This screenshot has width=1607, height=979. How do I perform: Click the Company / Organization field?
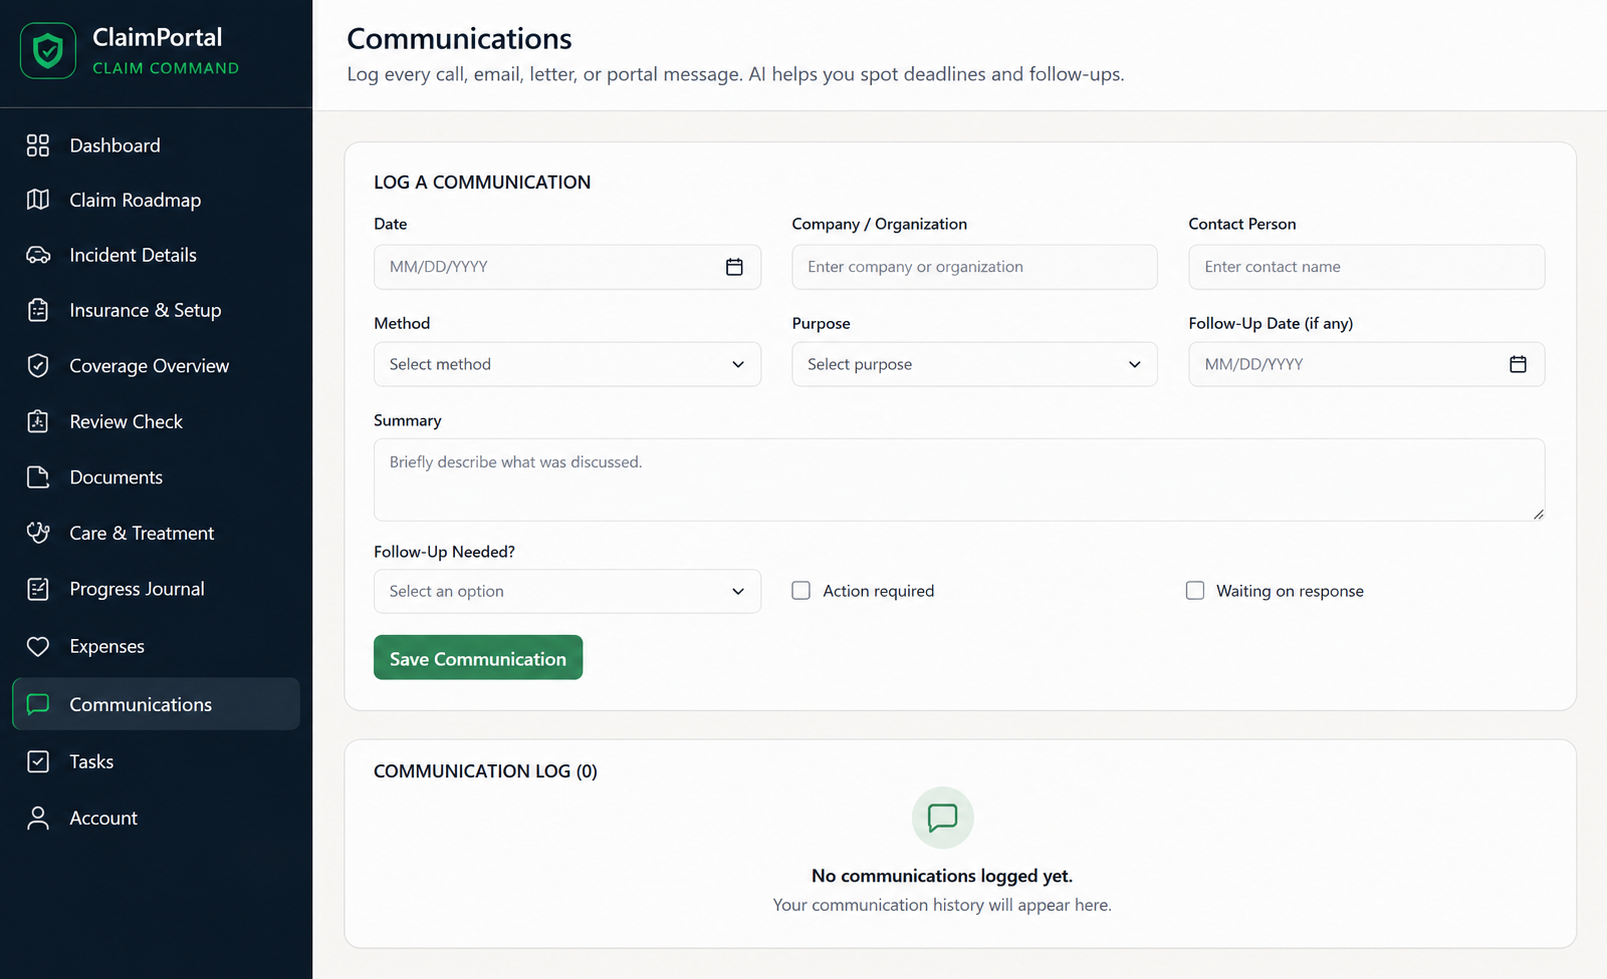974,267
